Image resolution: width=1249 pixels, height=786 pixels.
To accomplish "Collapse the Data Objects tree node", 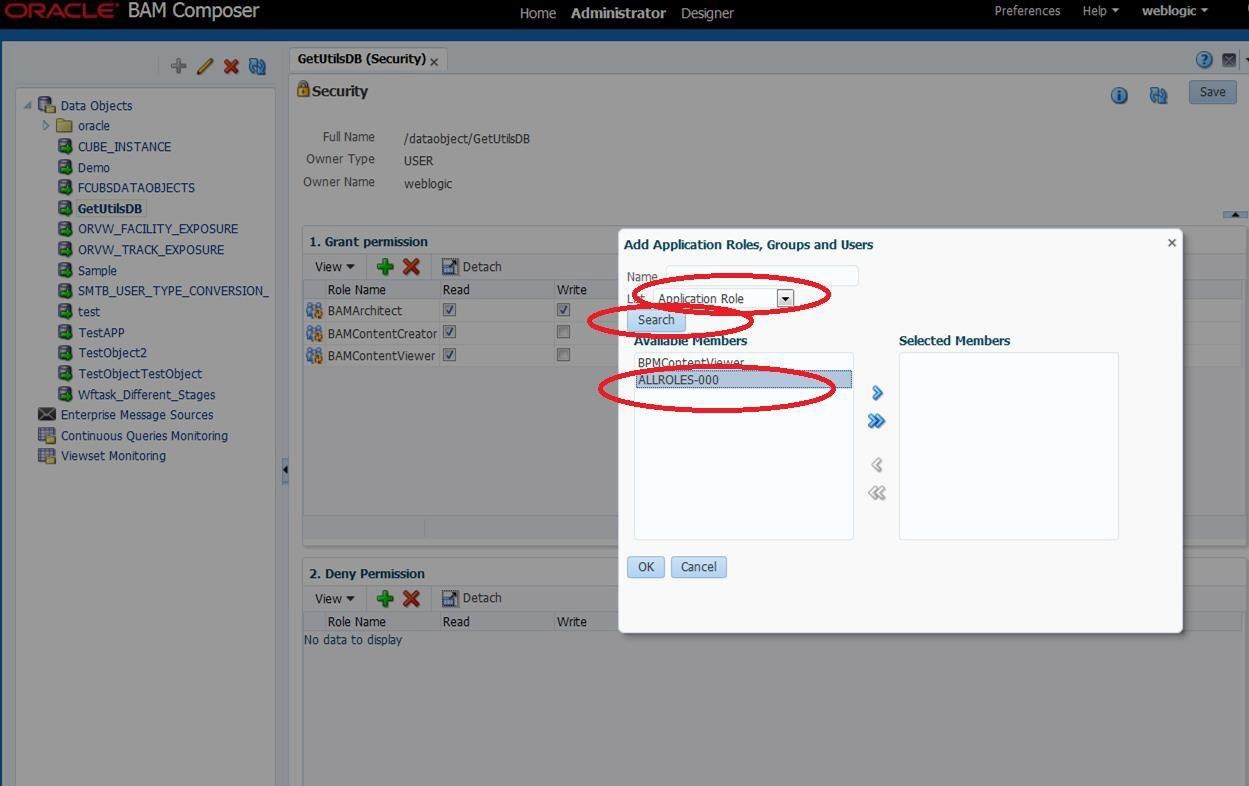I will [x=28, y=104].
